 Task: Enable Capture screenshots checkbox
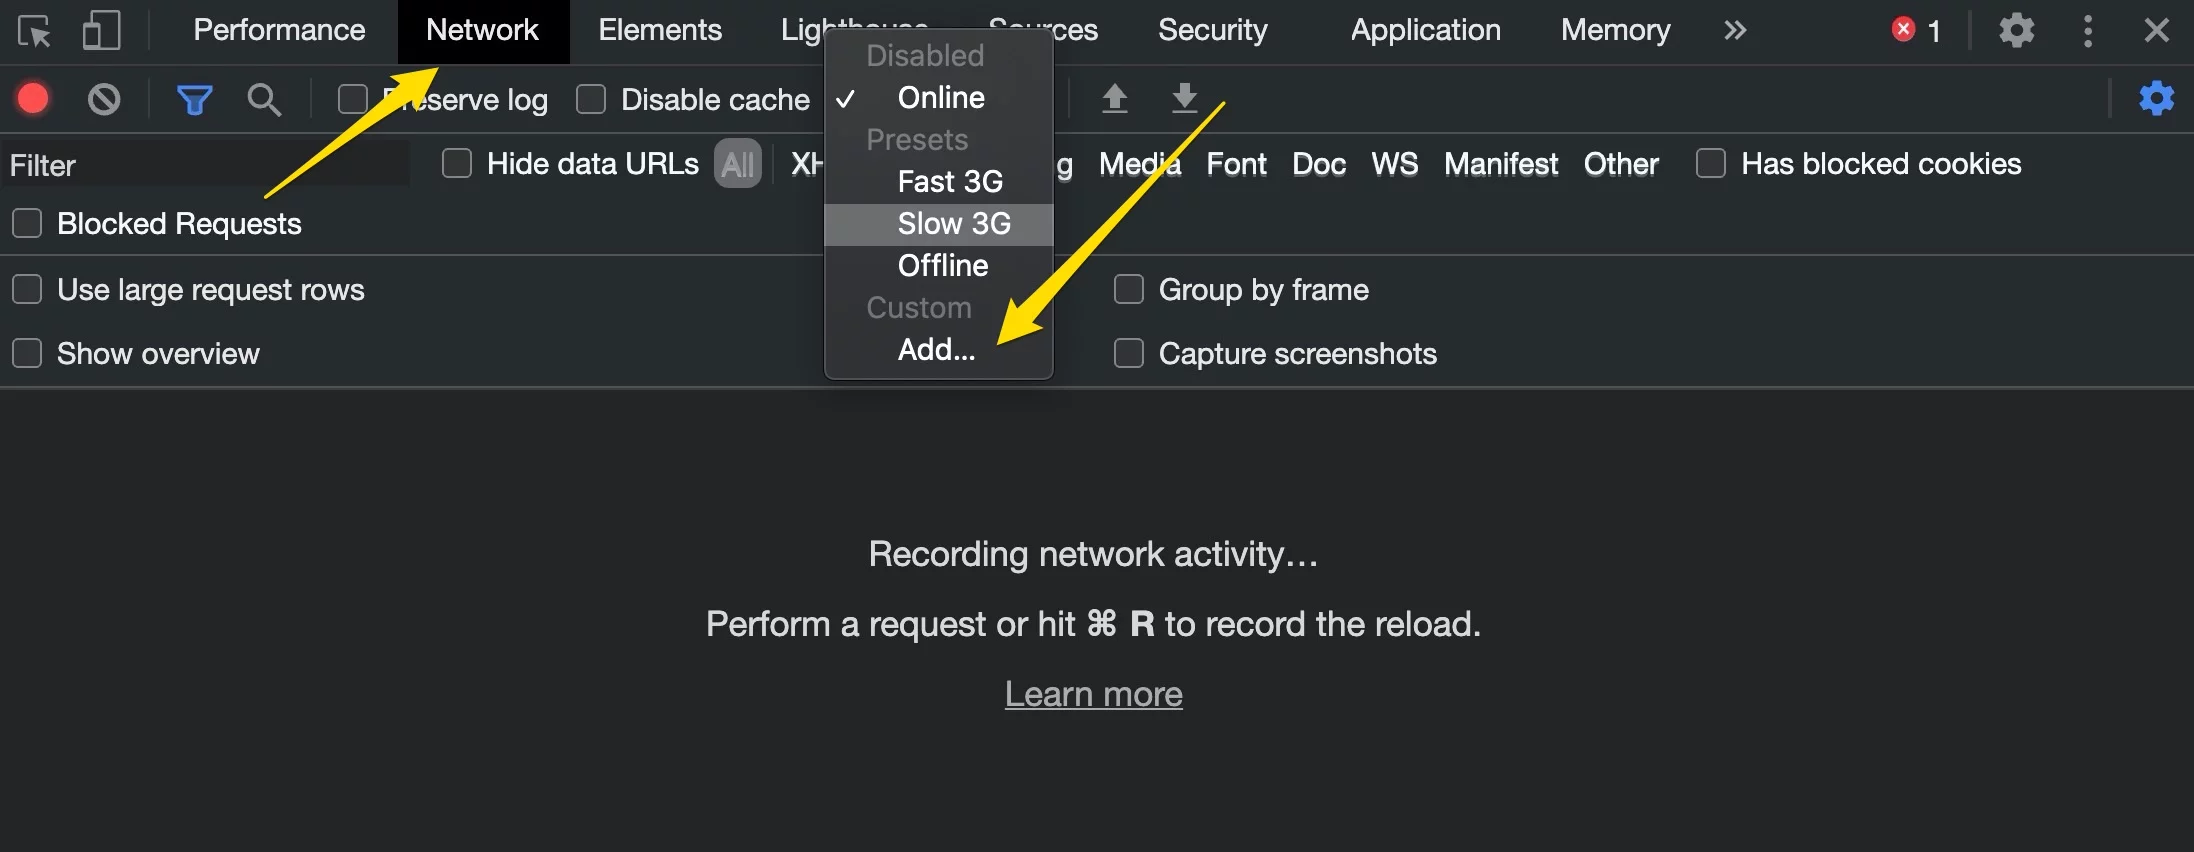(x=1129, y=353)
